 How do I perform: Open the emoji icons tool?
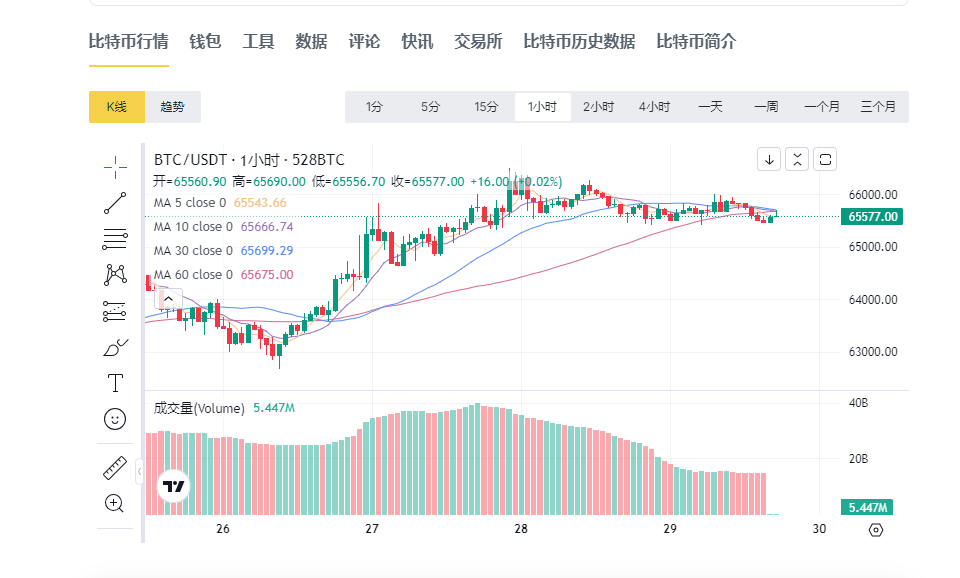(x=116, y=419)
